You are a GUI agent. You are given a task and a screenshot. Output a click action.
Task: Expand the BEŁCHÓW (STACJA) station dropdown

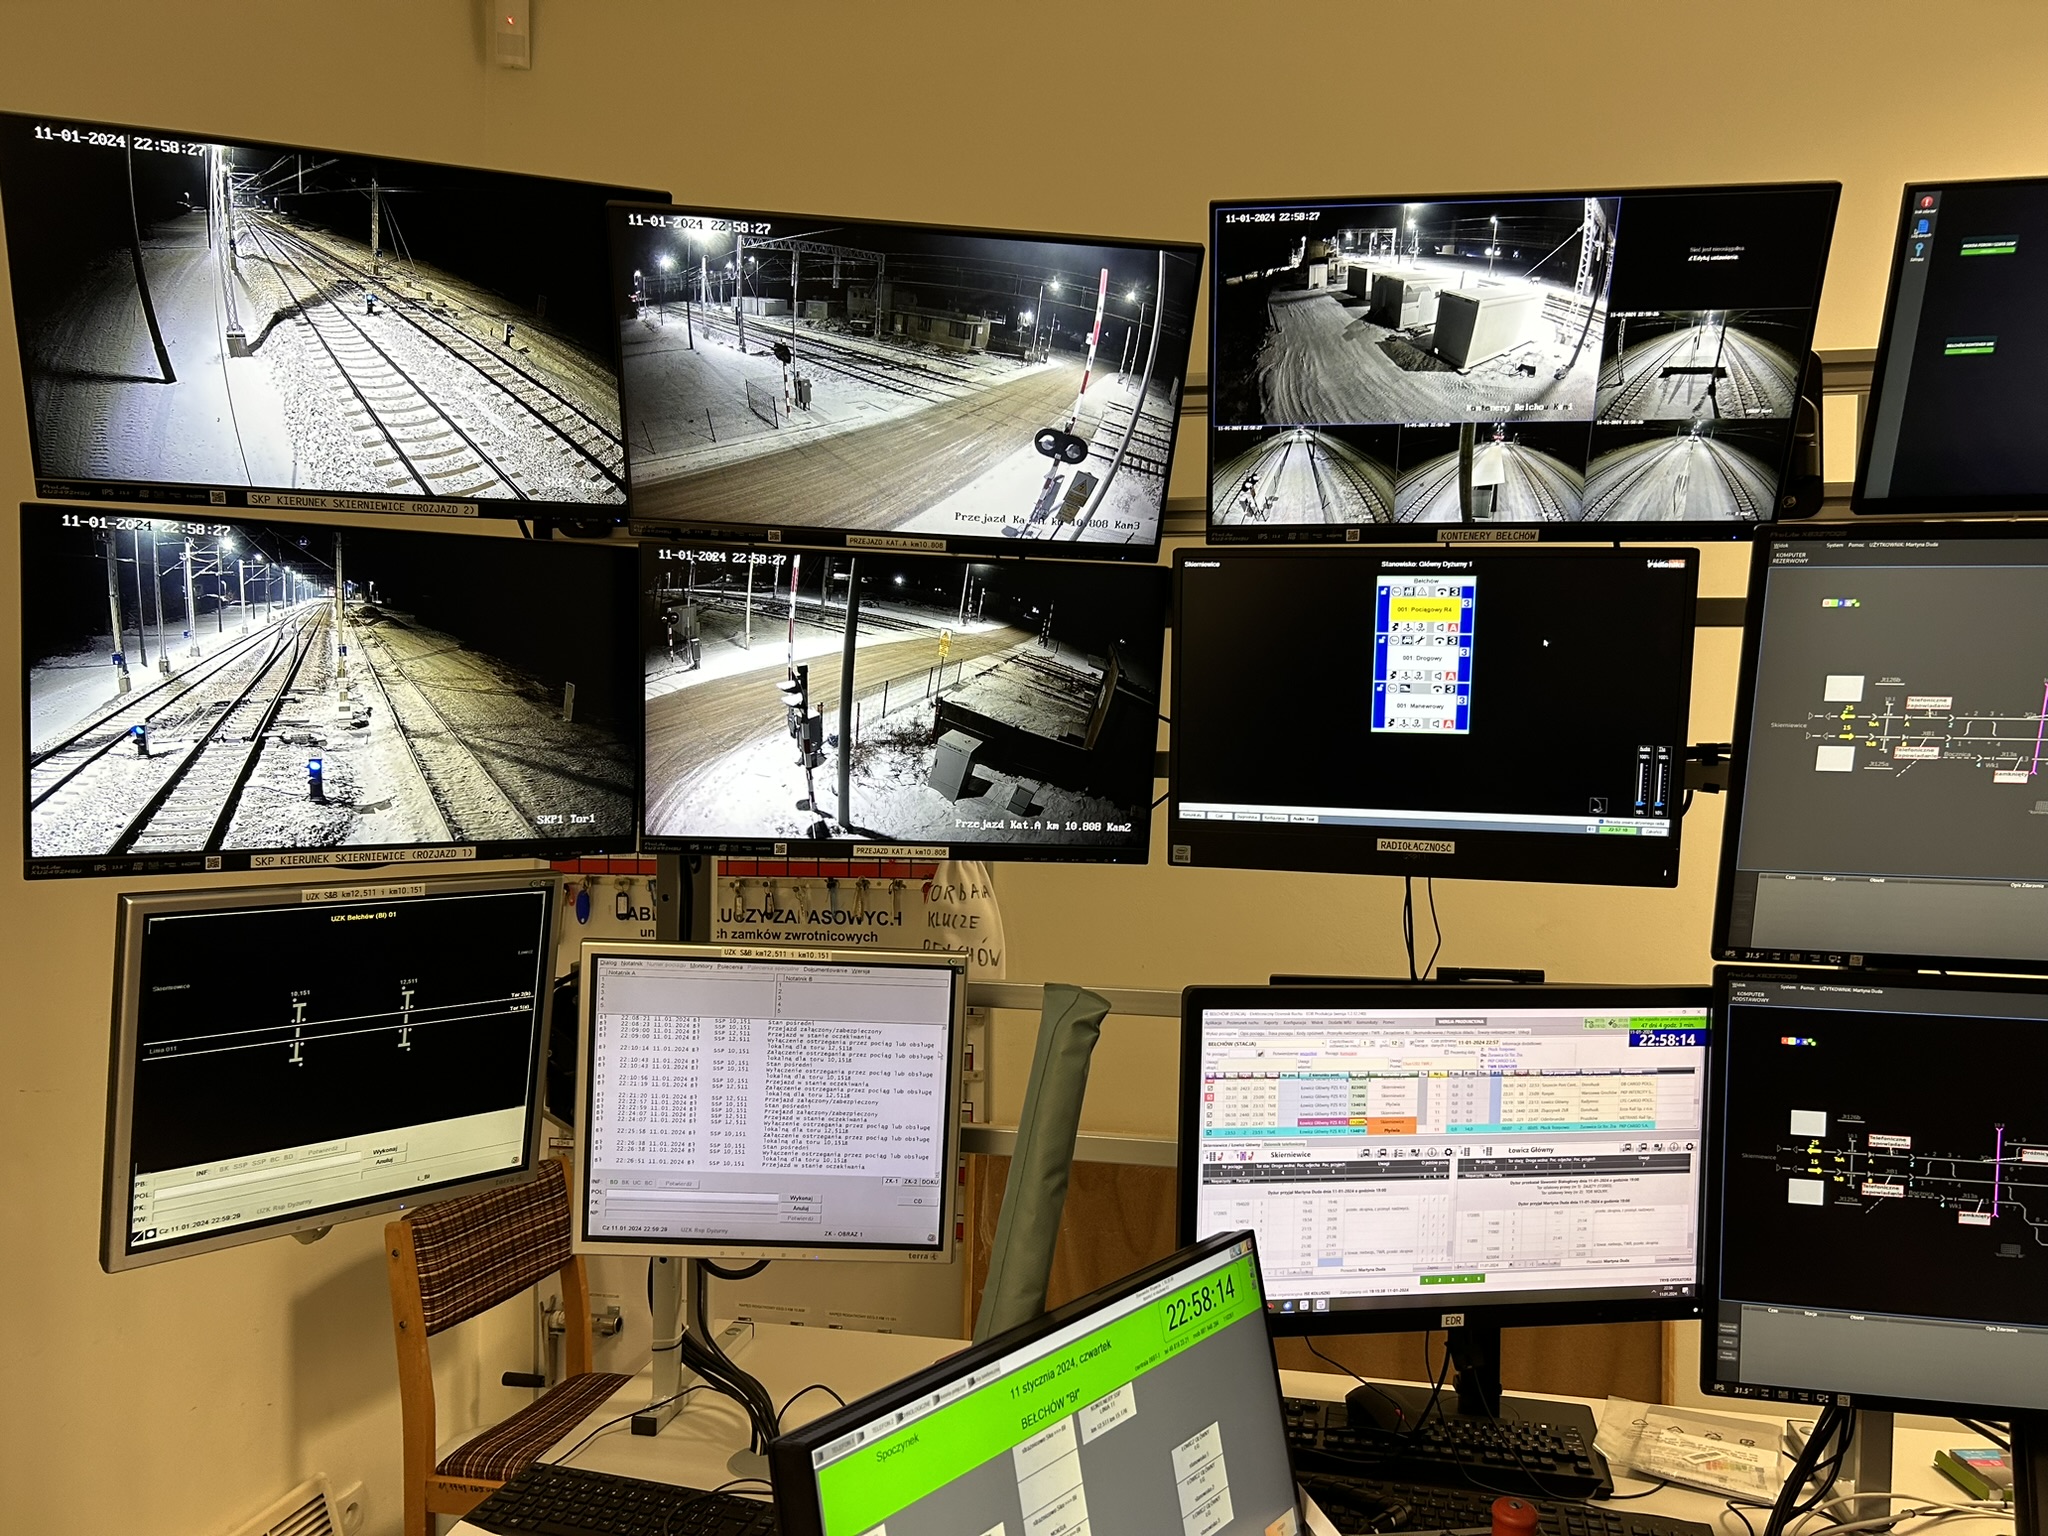pyautogui.click(x=1266, y=1044)
